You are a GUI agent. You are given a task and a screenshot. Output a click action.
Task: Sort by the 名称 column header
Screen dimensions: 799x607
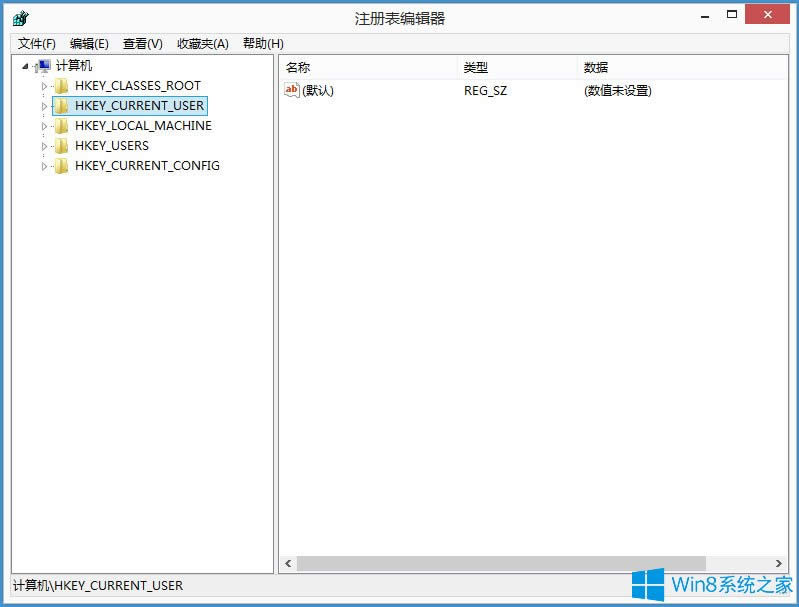[368, 67]
